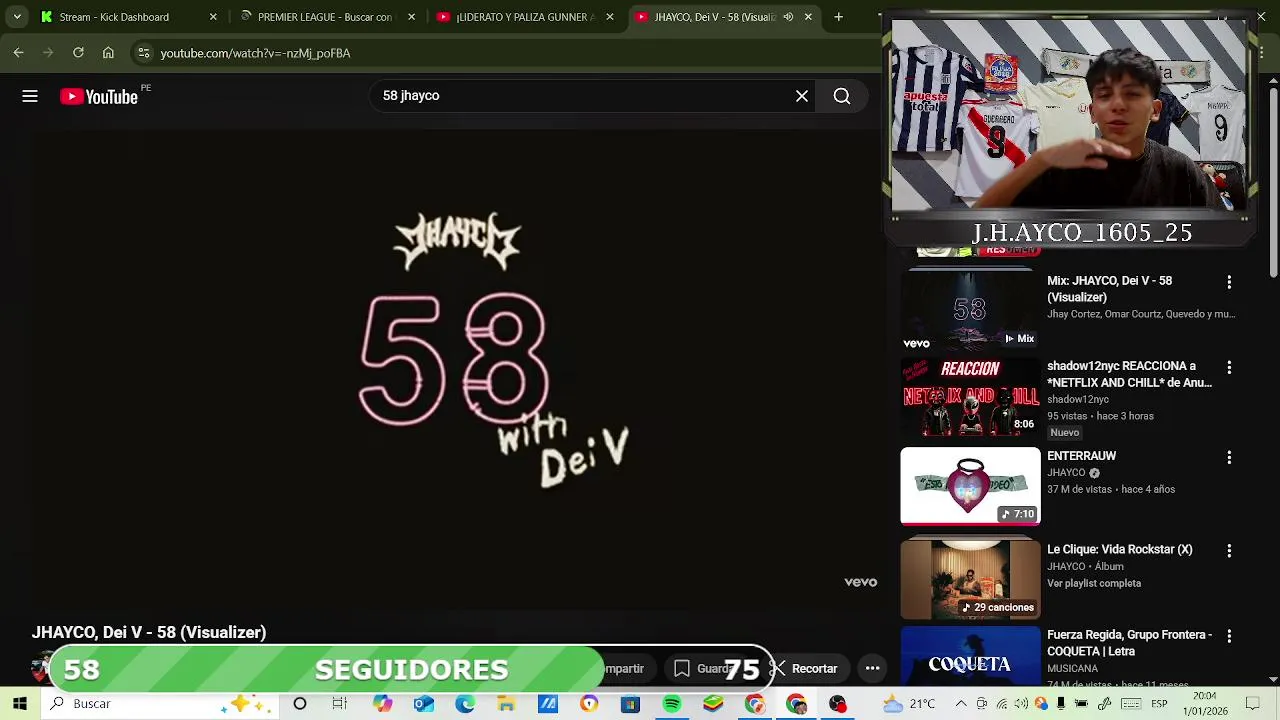Image resolution: width=1280 pixels, height=720 pixels.
Task: Go back with the browser back arrow
Action: (x=19, y=53)
